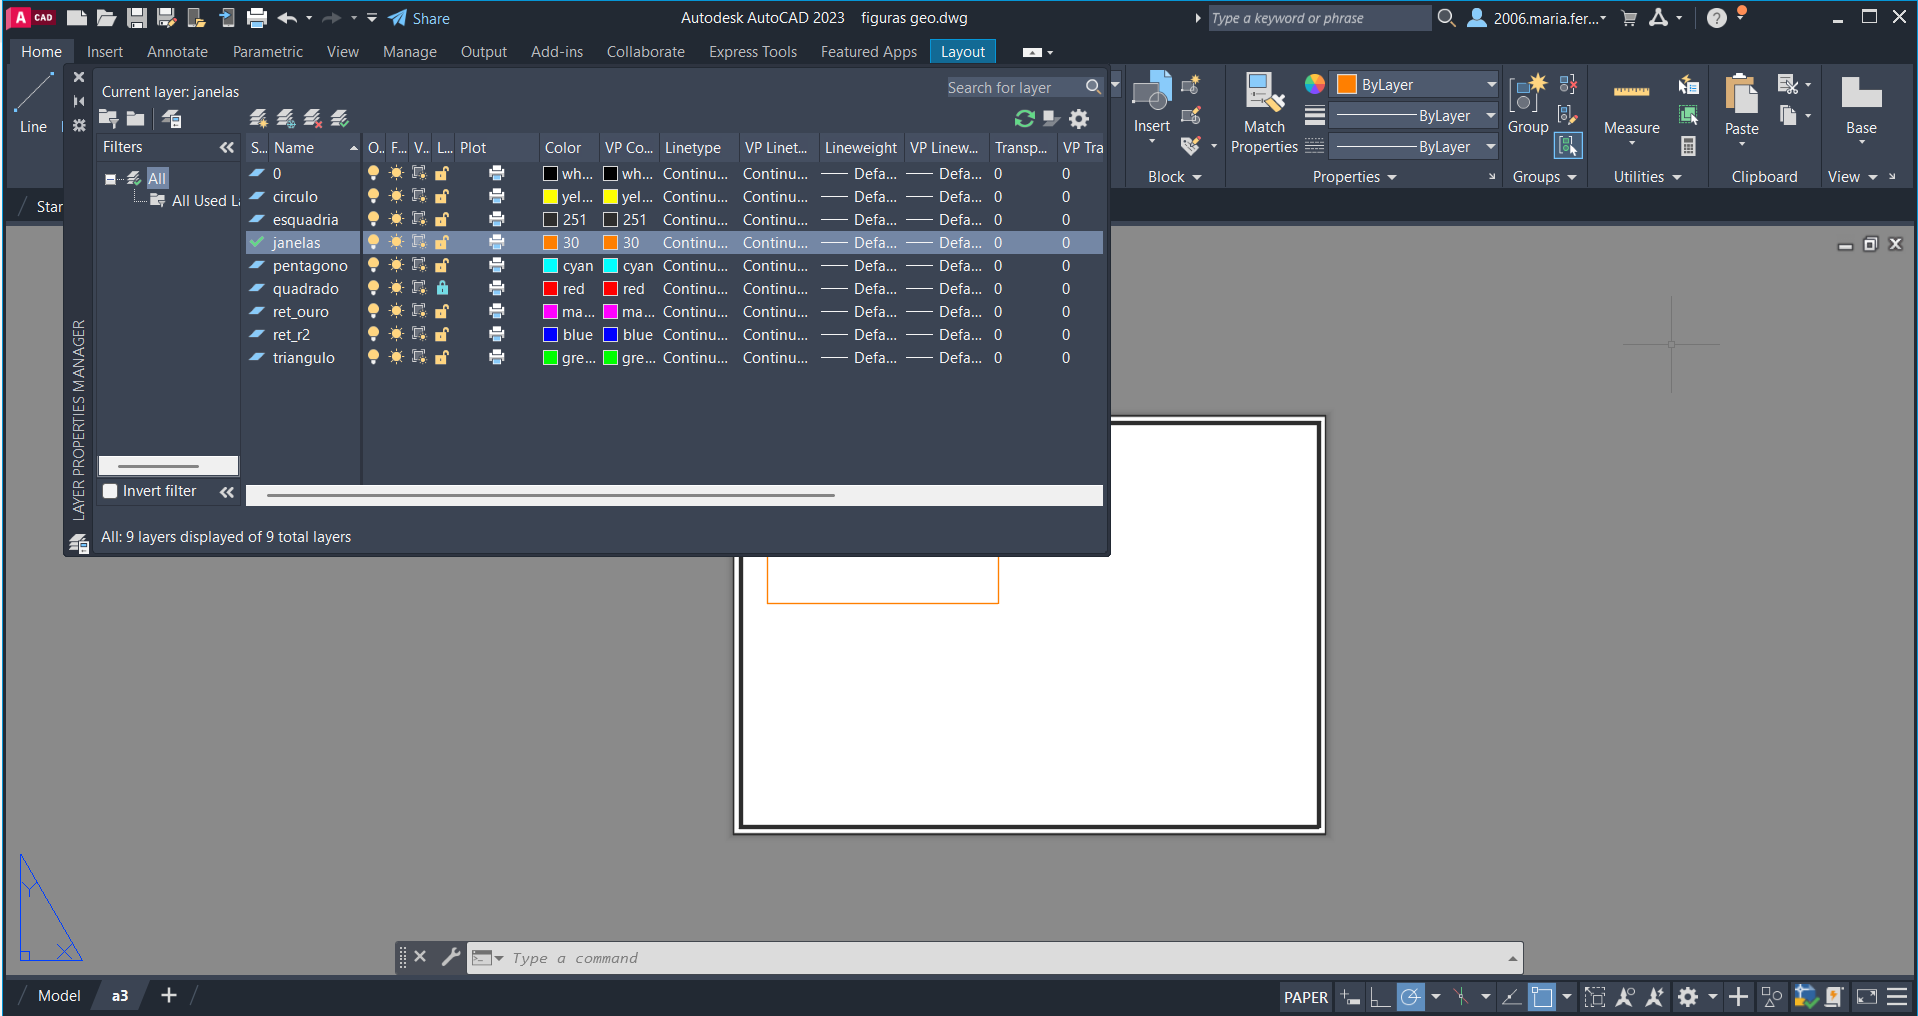
Task: Expand the Properties panel title
Action: click(1354, 177)
